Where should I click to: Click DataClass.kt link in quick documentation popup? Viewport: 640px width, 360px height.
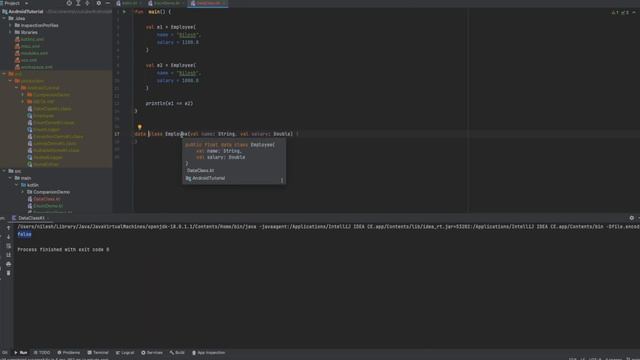200,171
